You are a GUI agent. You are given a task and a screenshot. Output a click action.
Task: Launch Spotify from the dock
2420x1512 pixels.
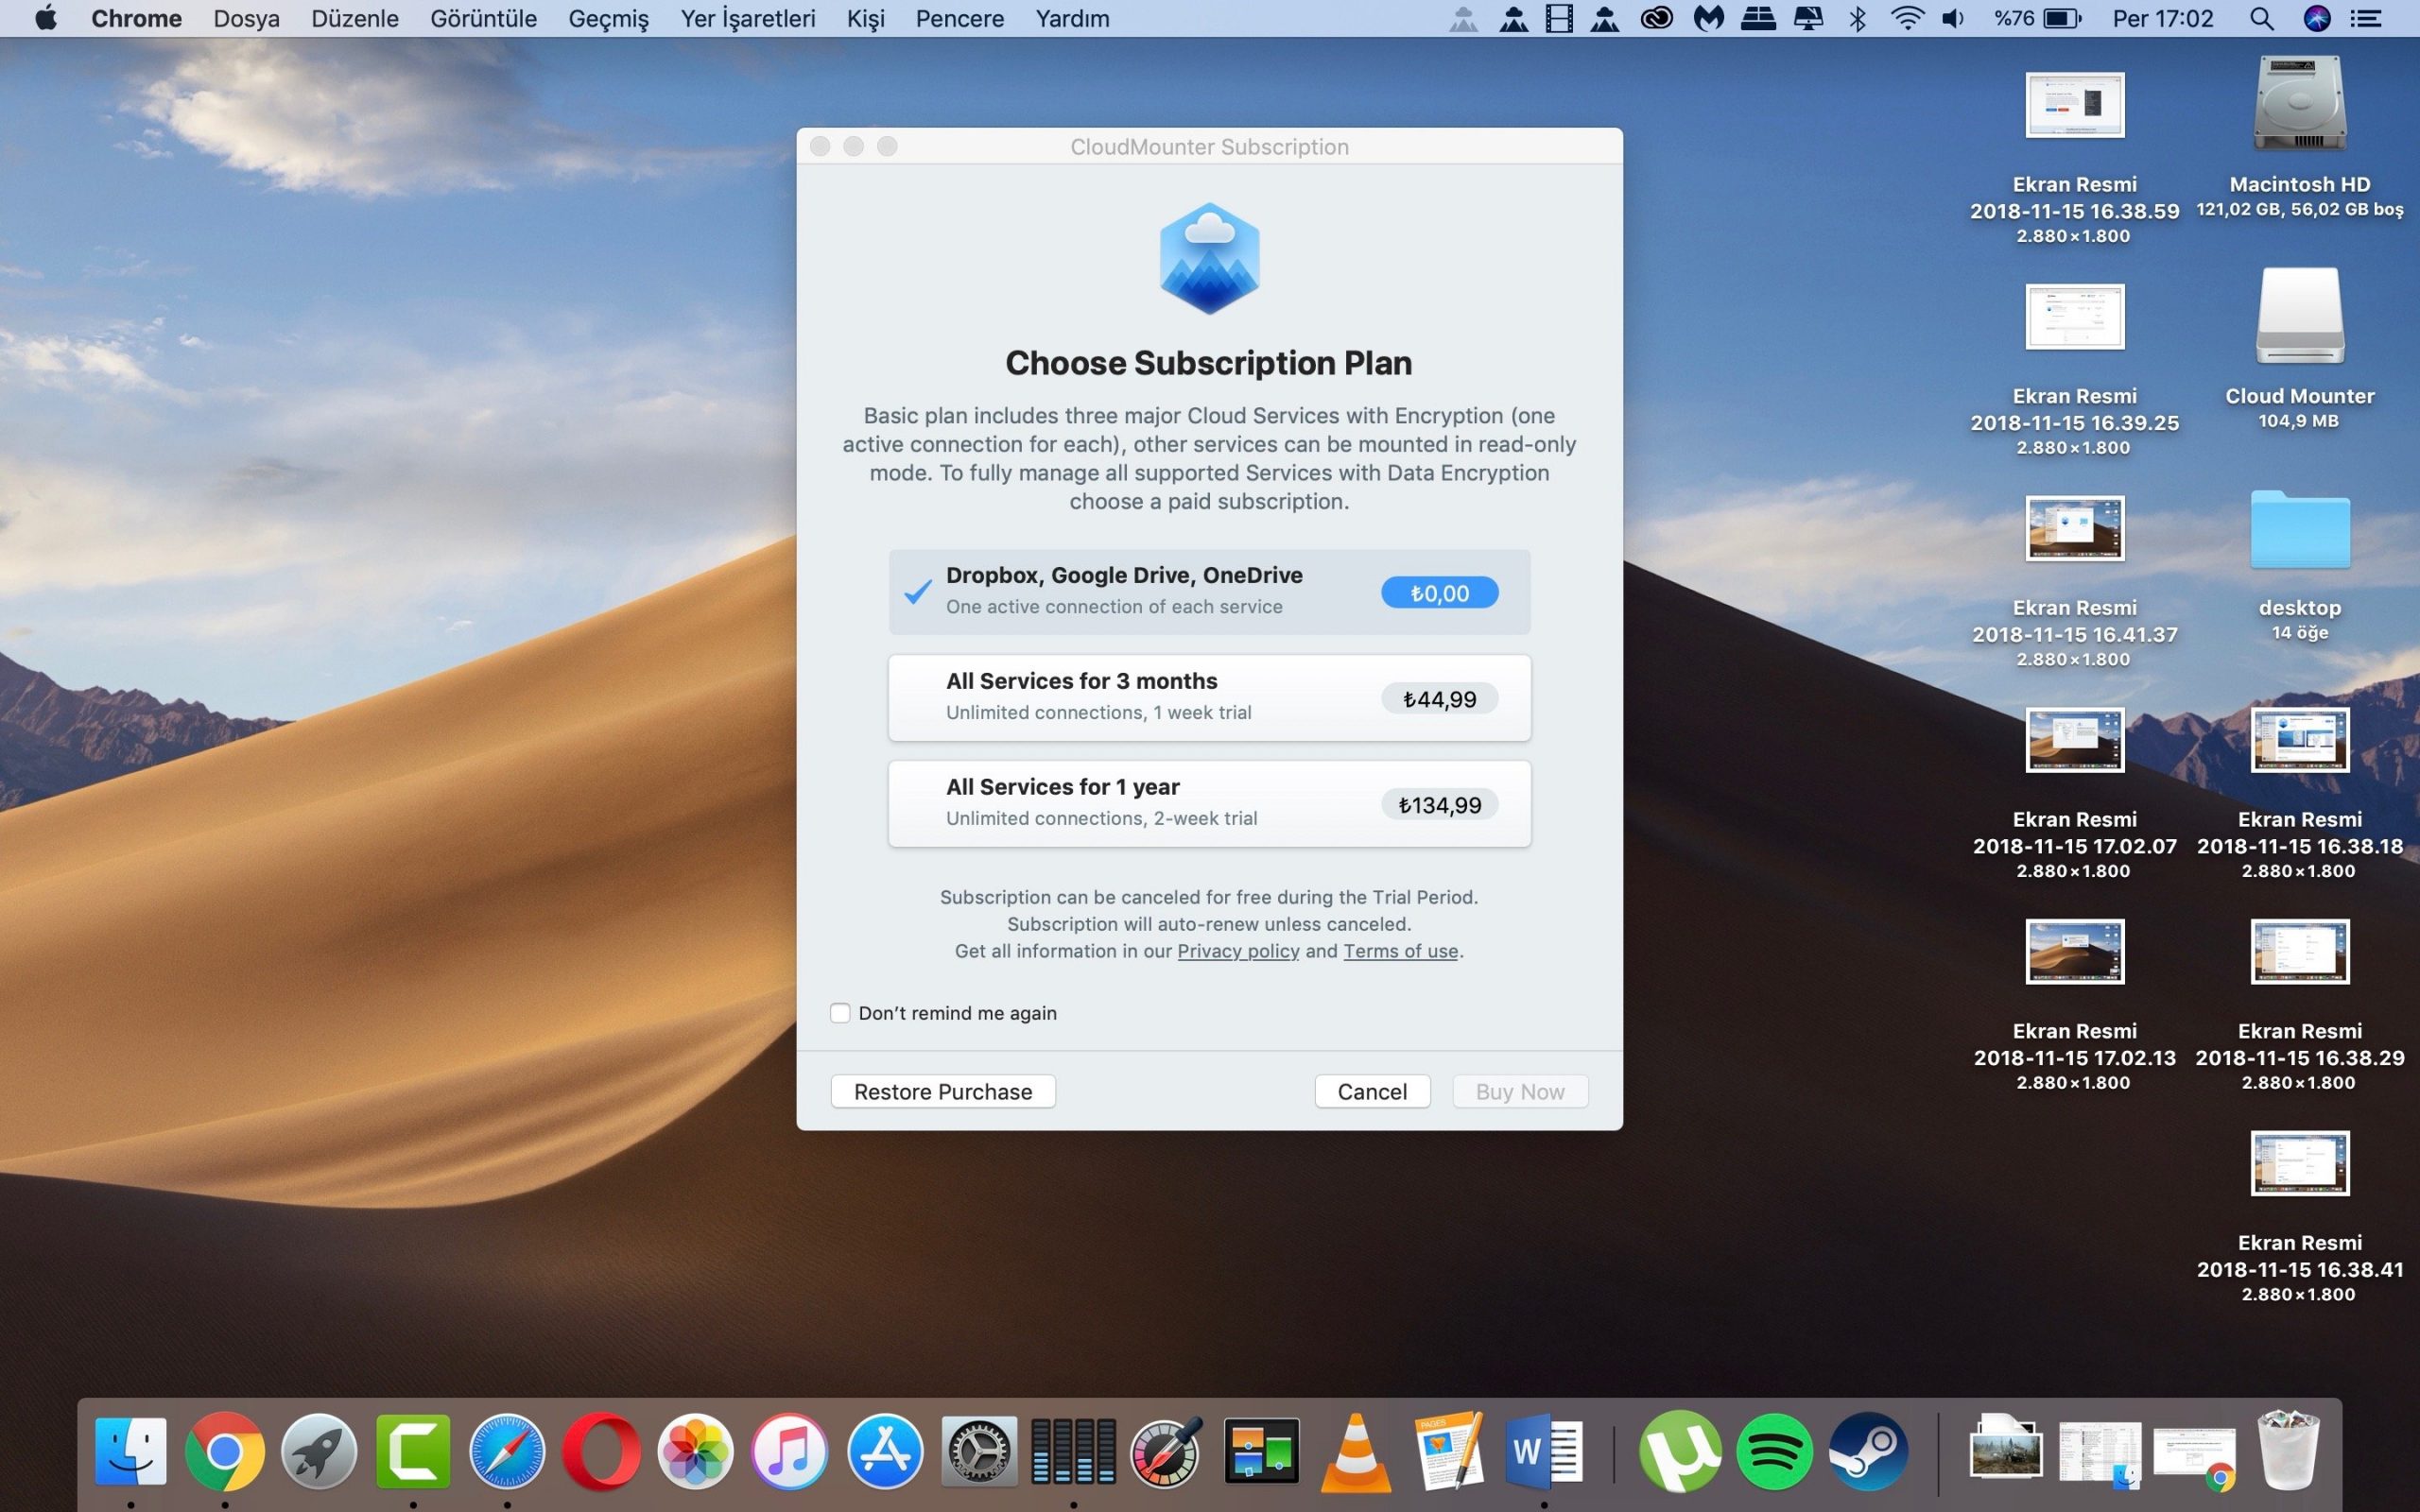(1774, 1451)
